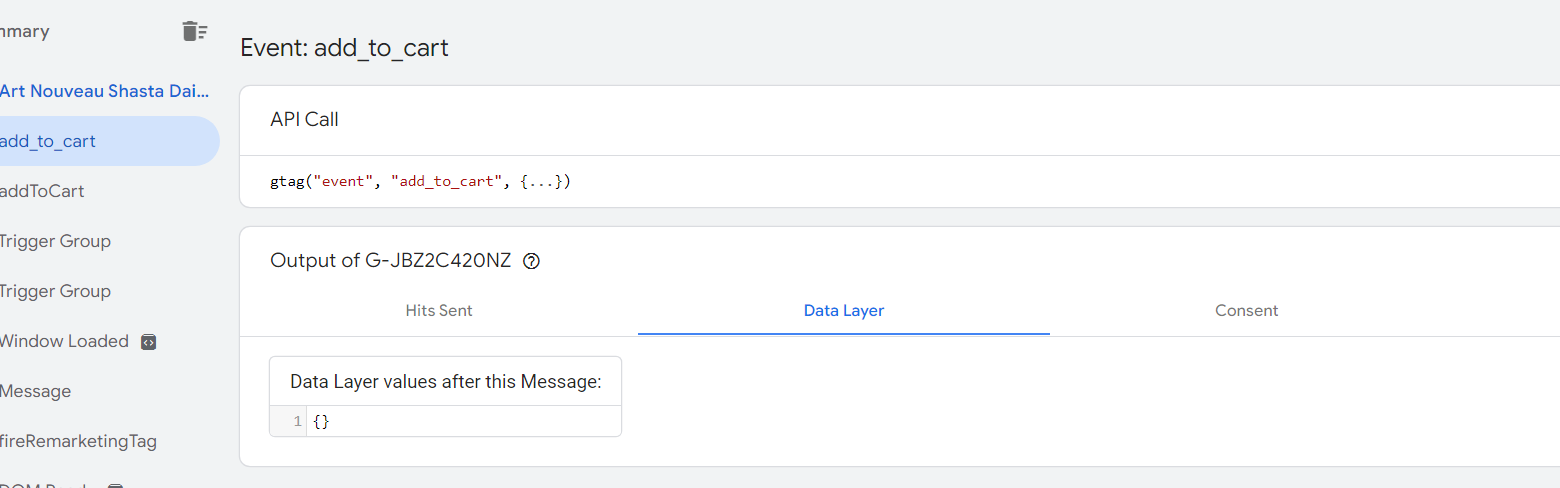Click the gtag add_to_cart API call code line
The width and height of the screenshot is (1560, 488).
click(420, 182)
